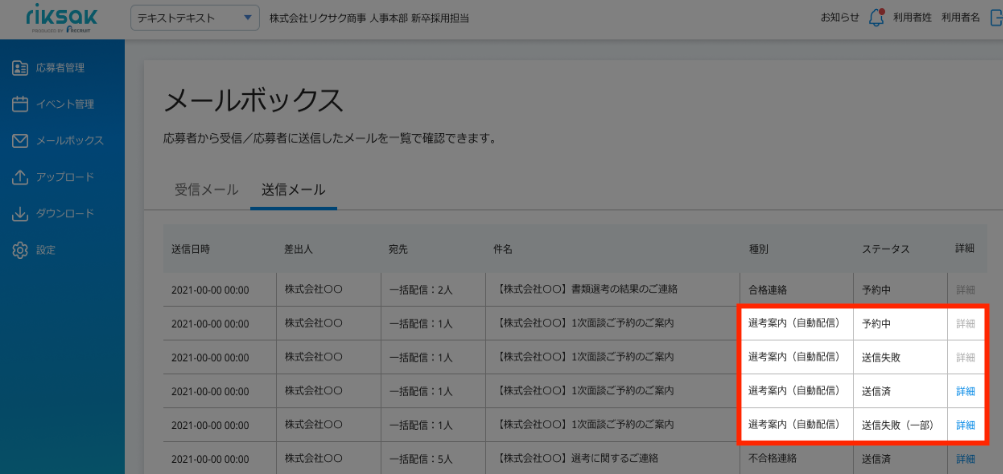Click the 送信失敗(一部) status cell
Image resolution: width=1003 pixels, height=474 pixels.
pyautogui.click(x=897, y=425)
